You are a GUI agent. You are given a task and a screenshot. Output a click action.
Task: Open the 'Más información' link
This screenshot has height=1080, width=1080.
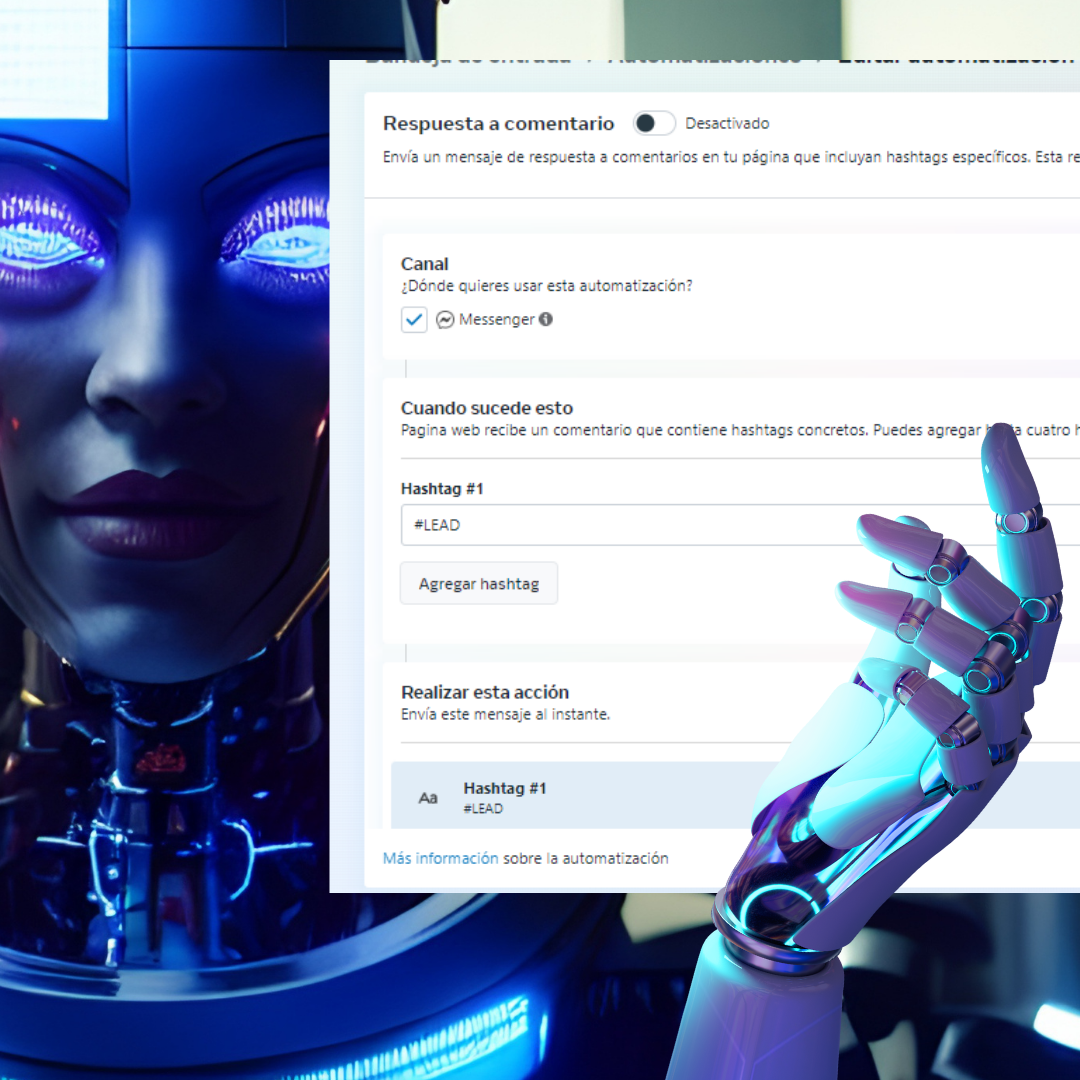[440, 858]
